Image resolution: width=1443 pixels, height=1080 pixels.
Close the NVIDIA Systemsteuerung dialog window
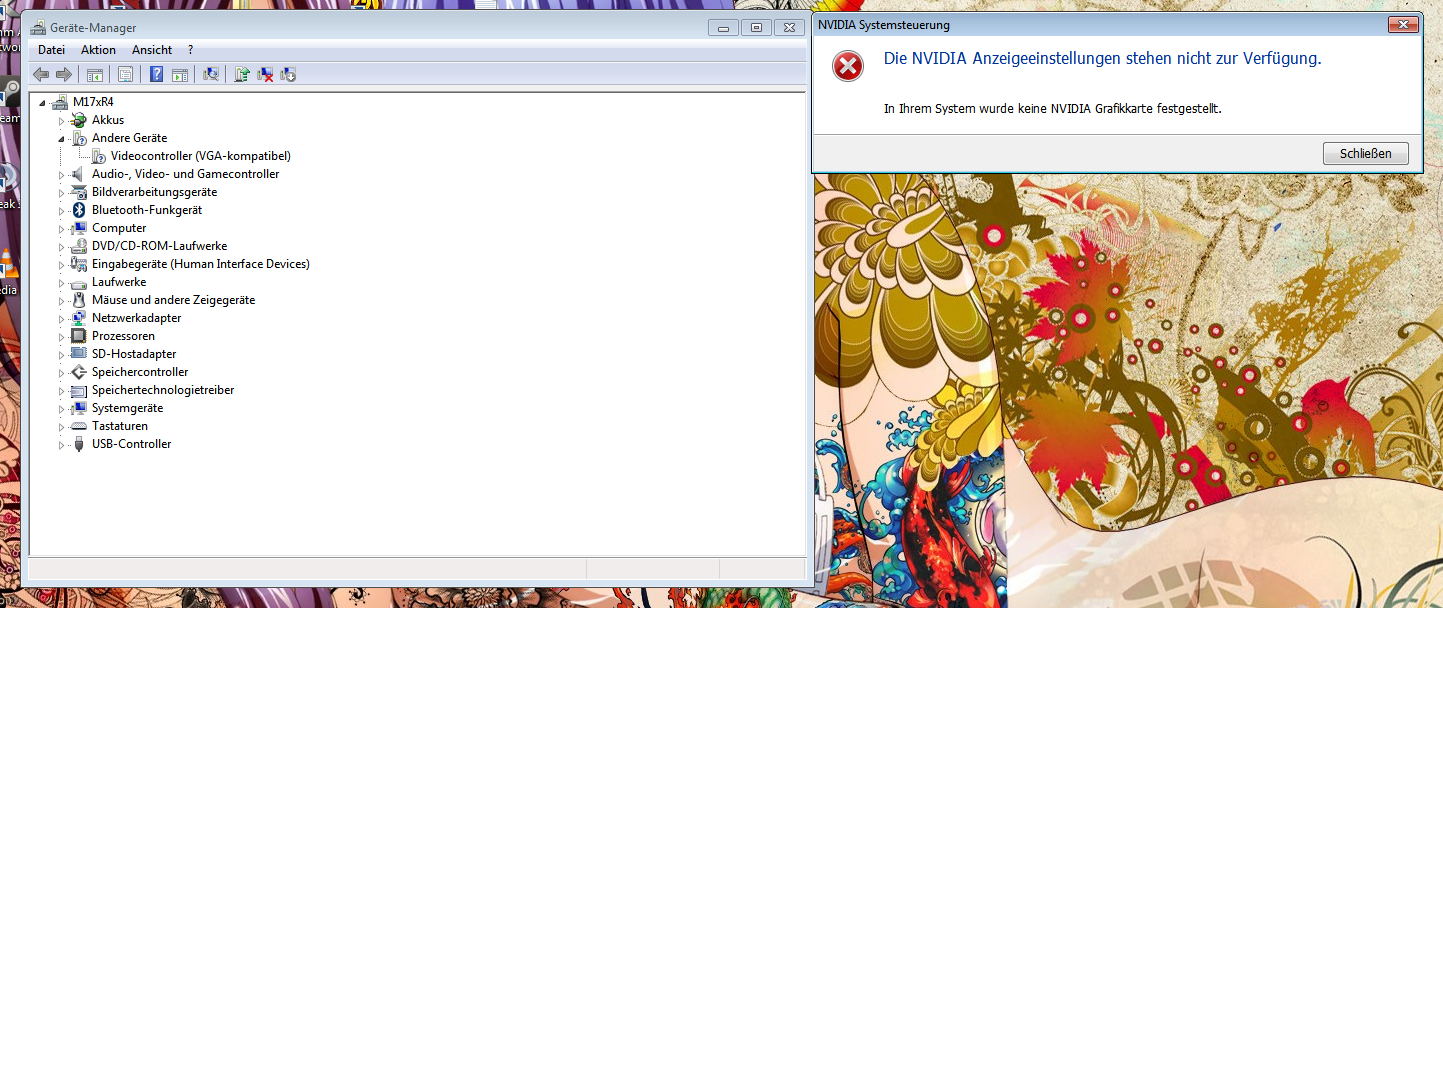[x=1403, y=25]
